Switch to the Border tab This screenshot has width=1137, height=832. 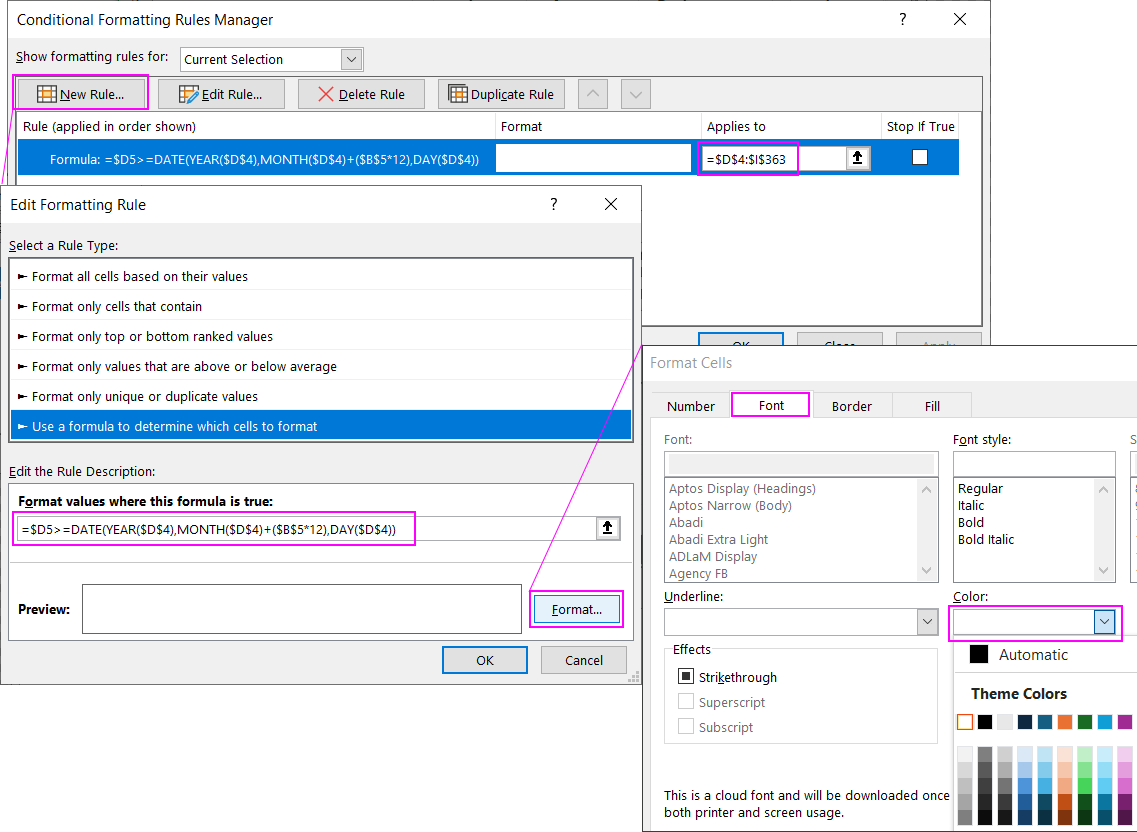(x=851, y=406)
